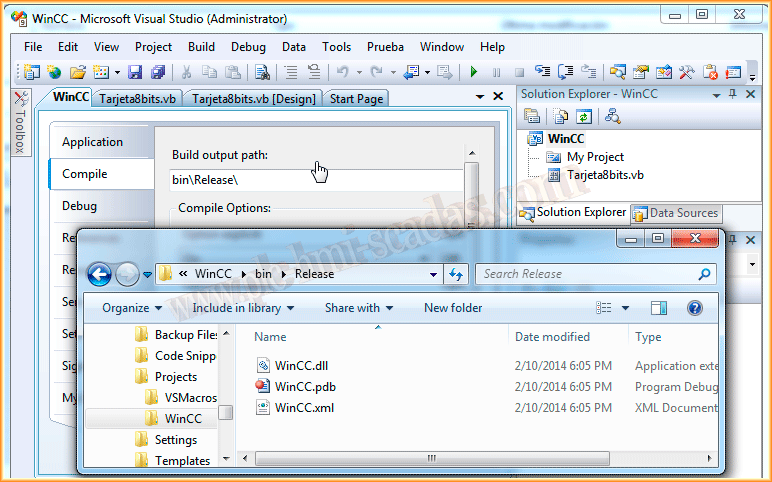The width and height of the screenshot is (772, 482).
Task: Toggle the Explorer preview pane button
Action: (659, 308)
